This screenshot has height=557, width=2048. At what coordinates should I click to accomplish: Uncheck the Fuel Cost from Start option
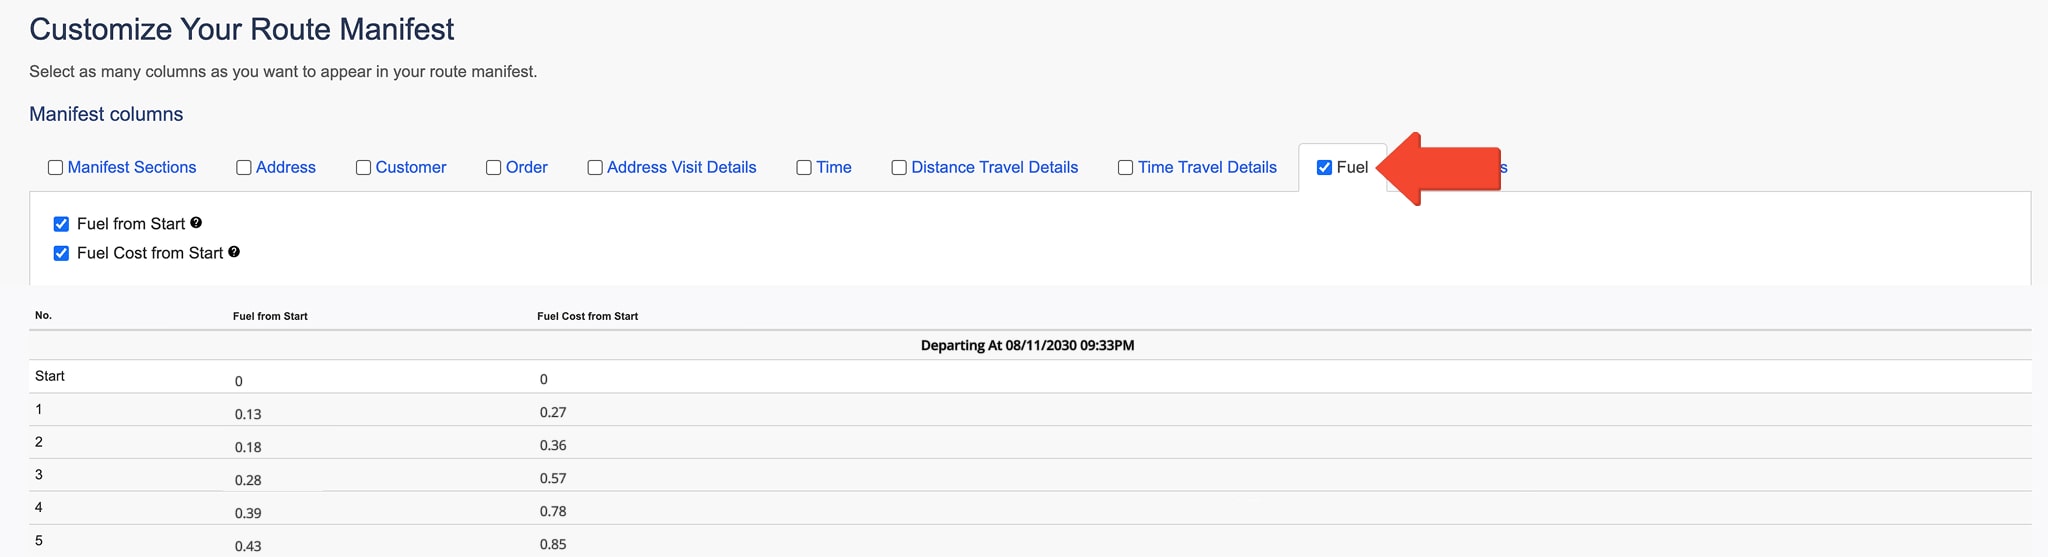[61, 253]
